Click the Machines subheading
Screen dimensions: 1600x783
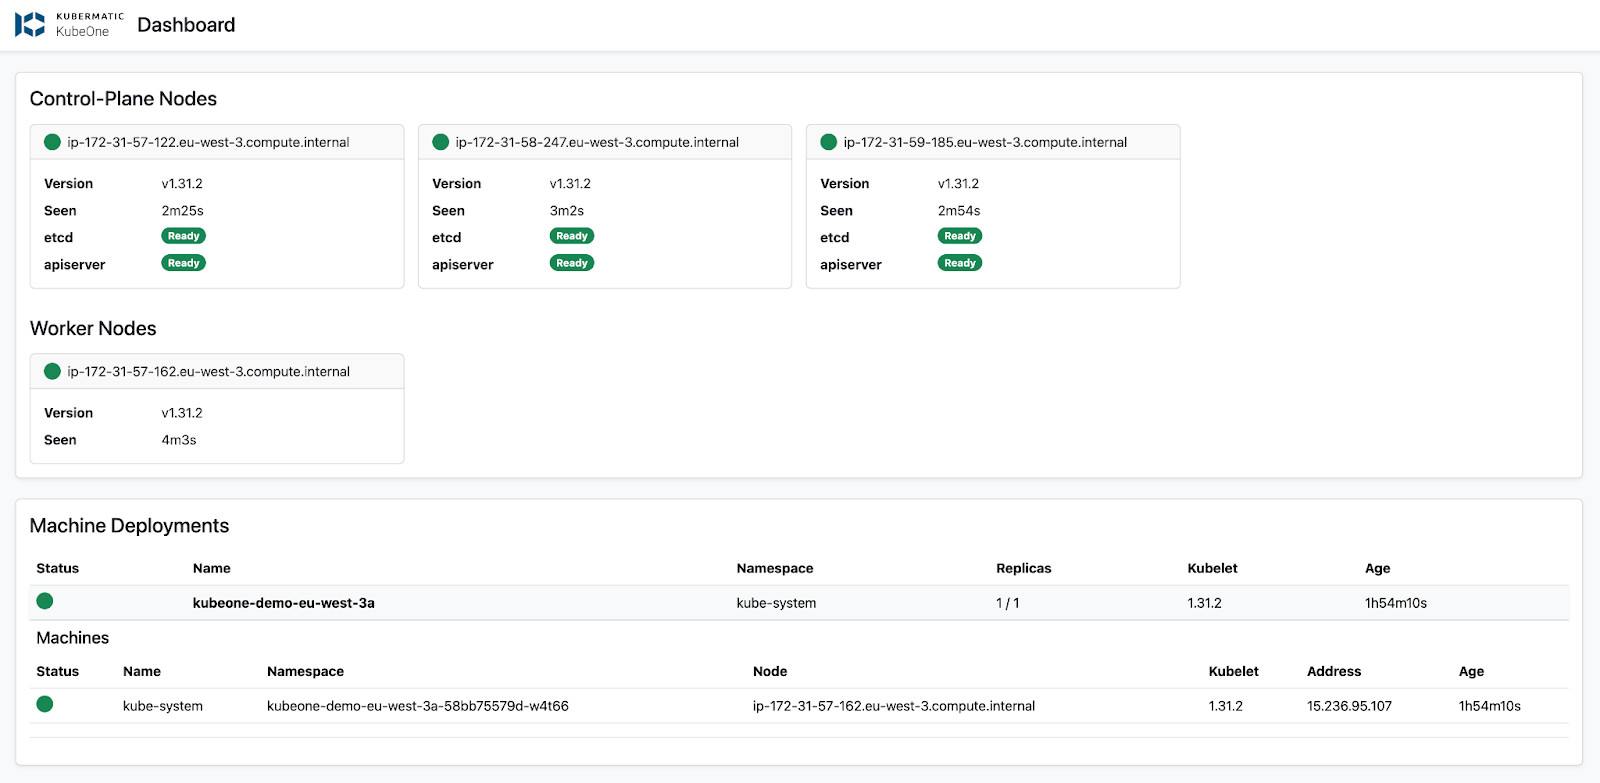tap(73, 638)
